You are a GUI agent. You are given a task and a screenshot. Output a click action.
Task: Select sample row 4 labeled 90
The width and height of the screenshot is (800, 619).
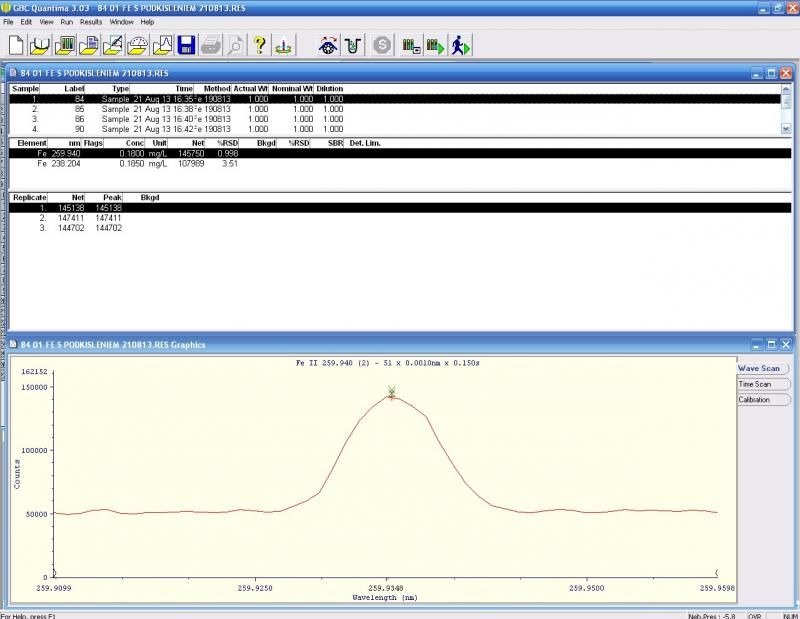[x=395, y=129]
